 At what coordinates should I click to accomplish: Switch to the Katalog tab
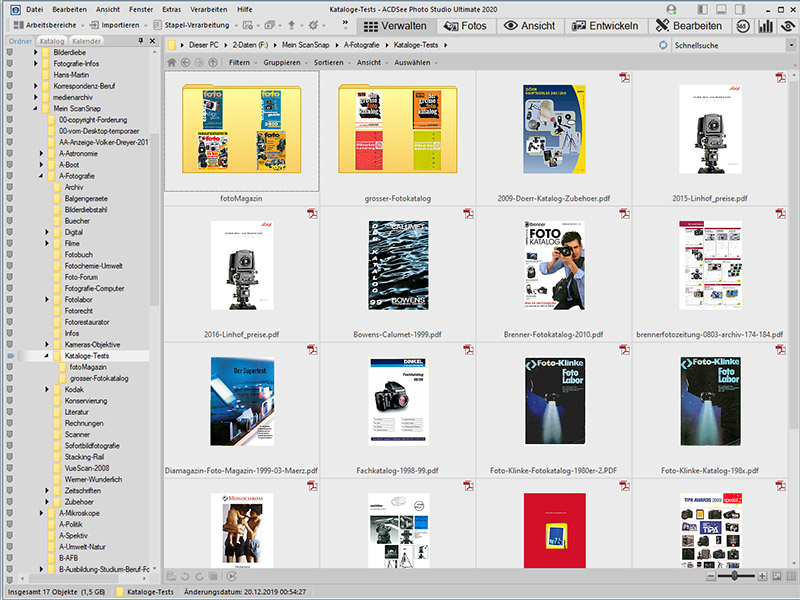tap(52, 41)
